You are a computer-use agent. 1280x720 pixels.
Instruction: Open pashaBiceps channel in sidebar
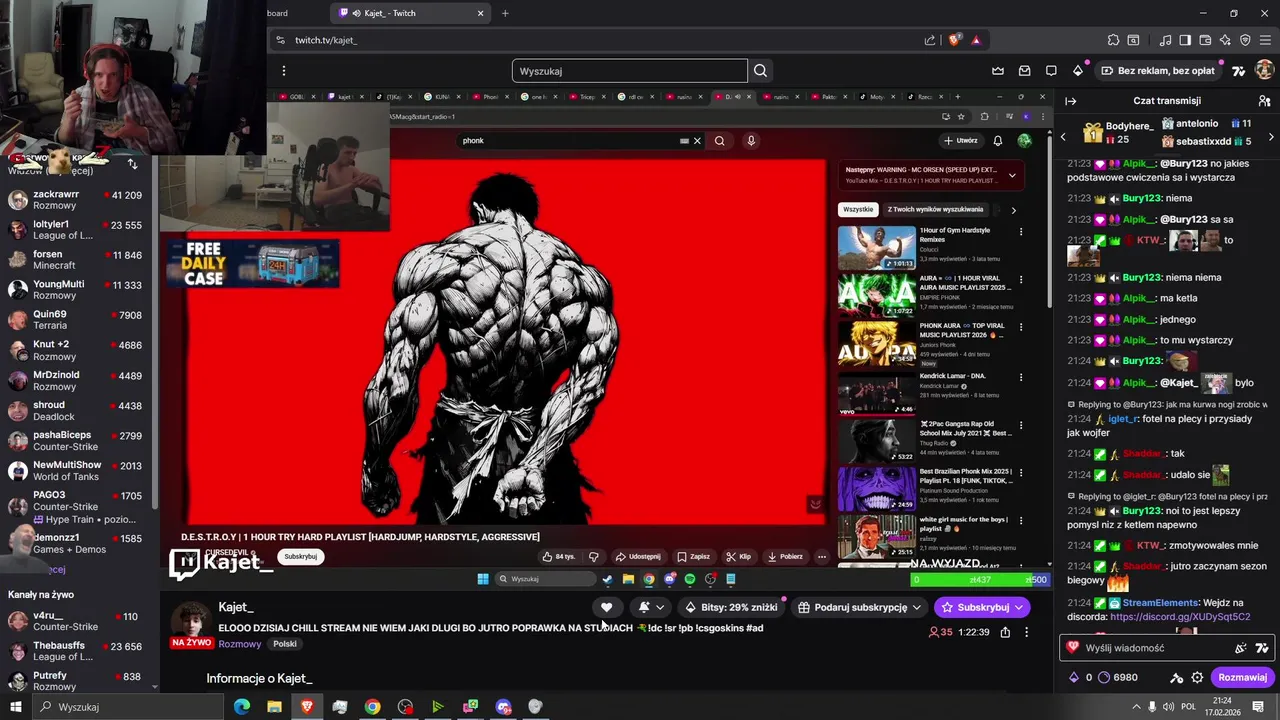pos(78,441)
